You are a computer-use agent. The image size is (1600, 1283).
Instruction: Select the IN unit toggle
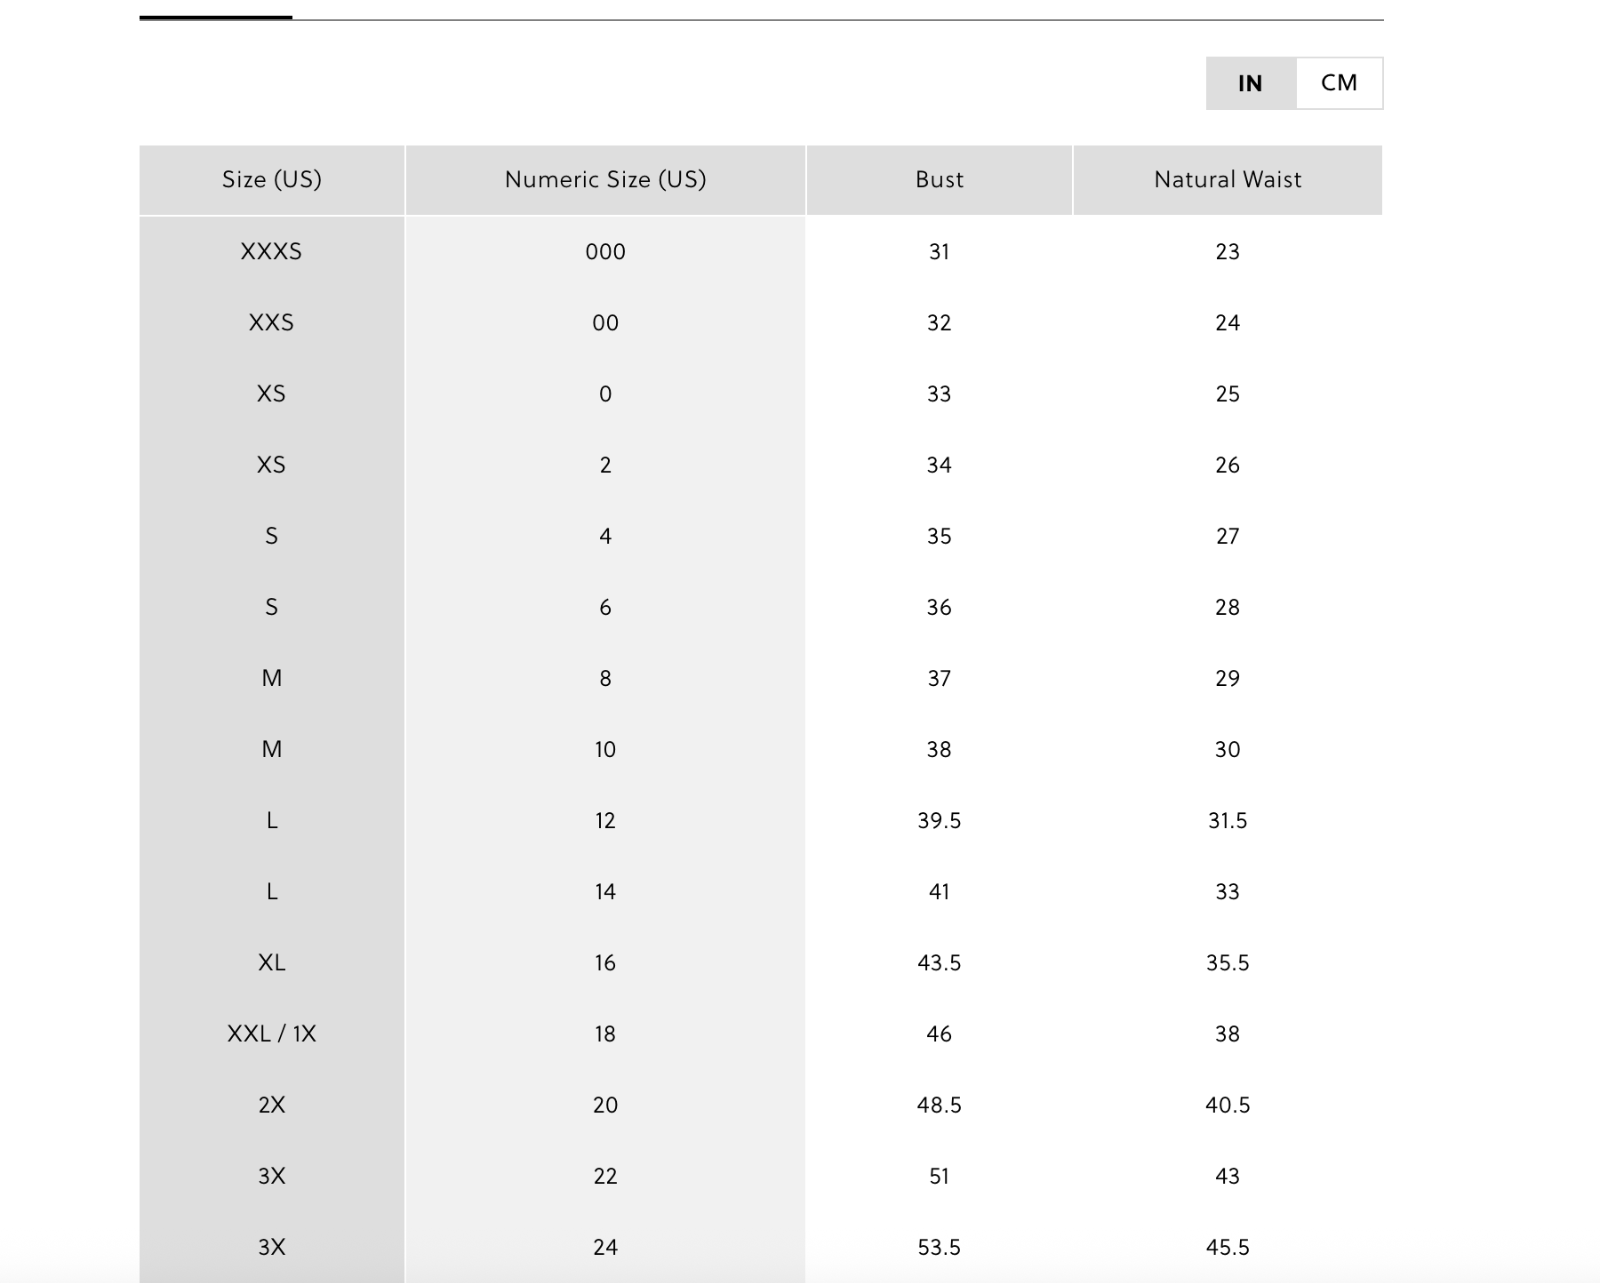point(1251,83)
